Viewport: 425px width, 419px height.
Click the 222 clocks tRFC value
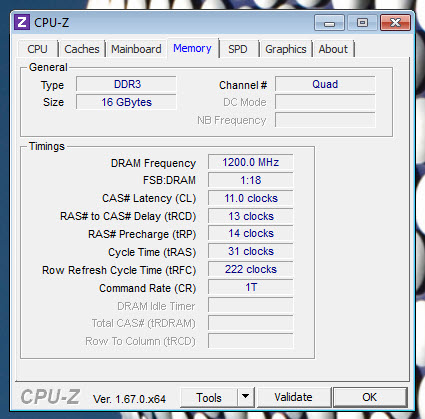tap(251, 269)
